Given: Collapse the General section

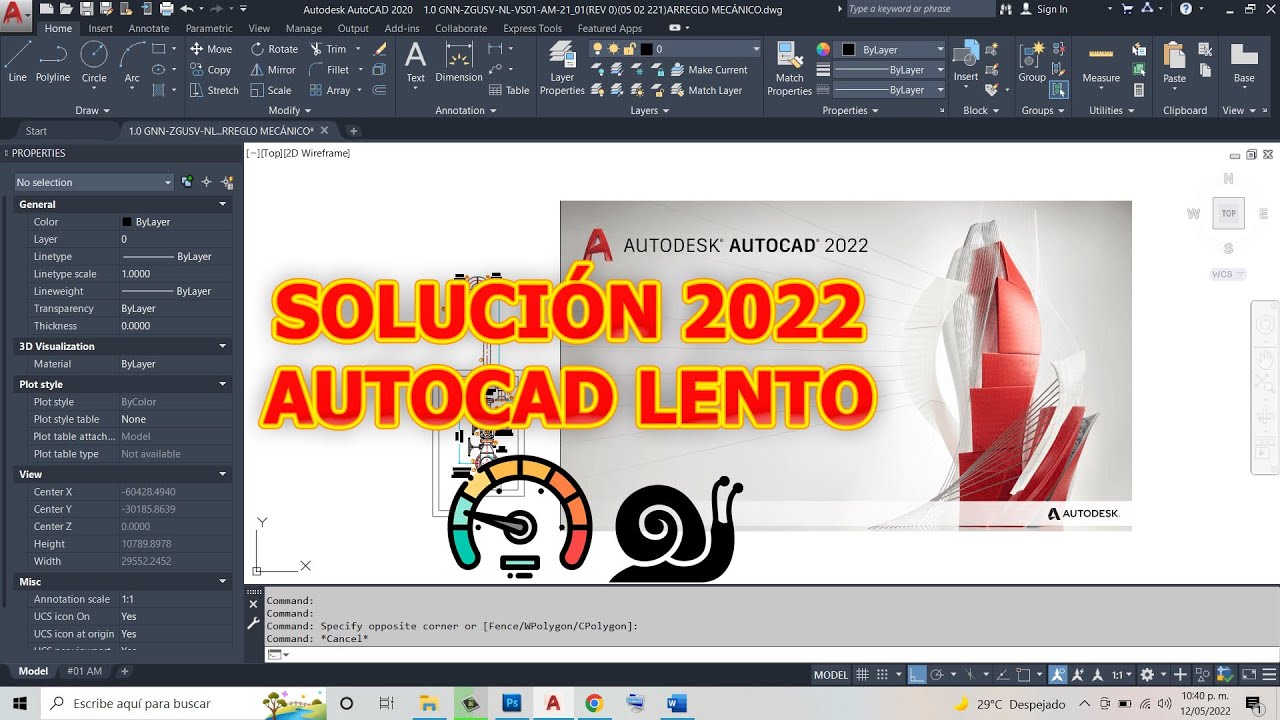Looking at the screenshot, I should coord(223,204).
